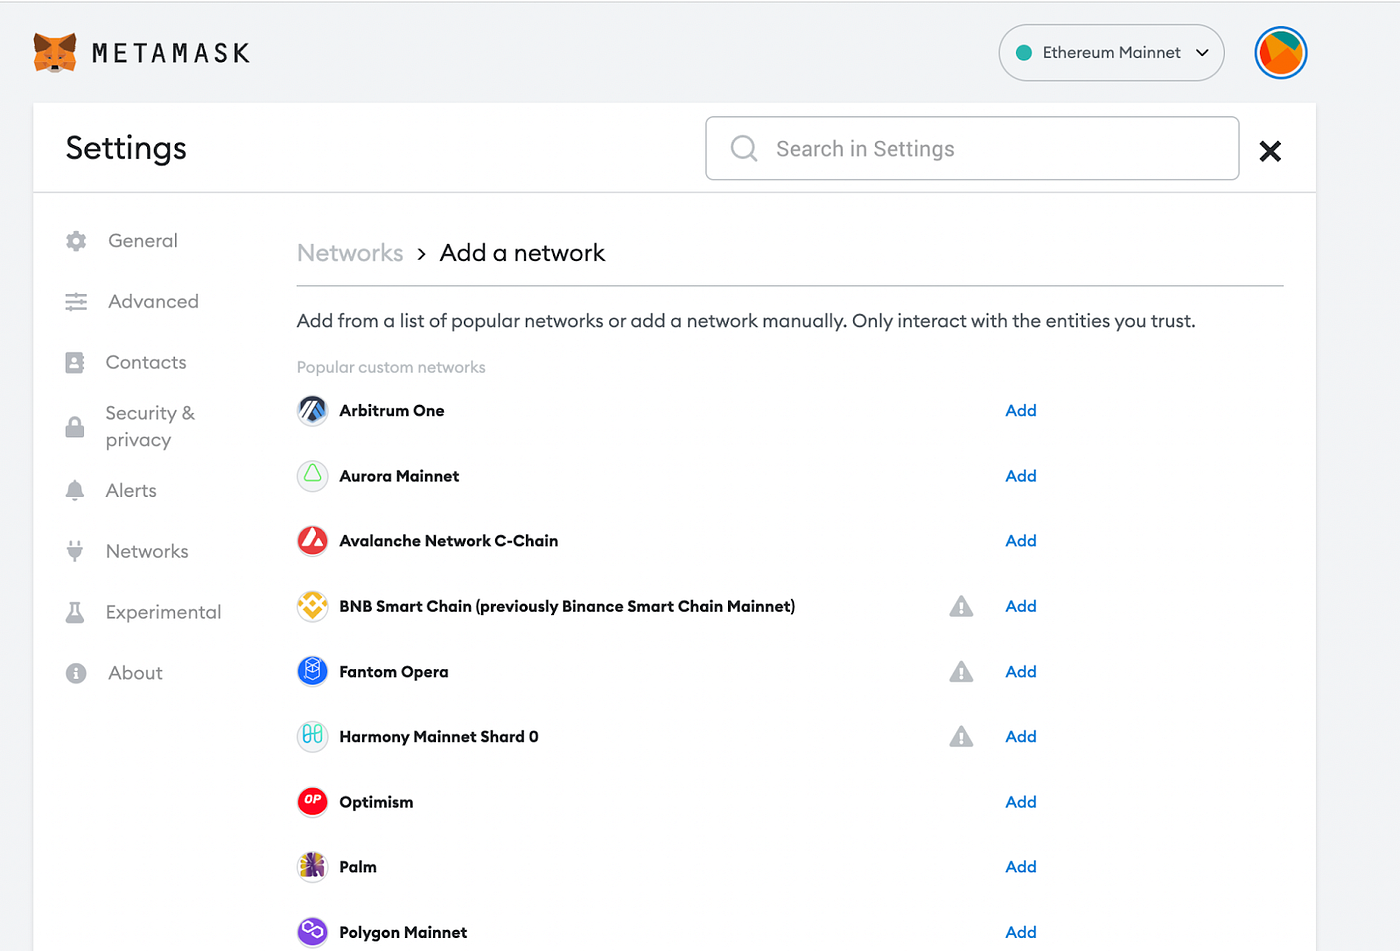Add the Arbitrum One network
This screenshot has width=1400, height=951.
click(1021, 410)
